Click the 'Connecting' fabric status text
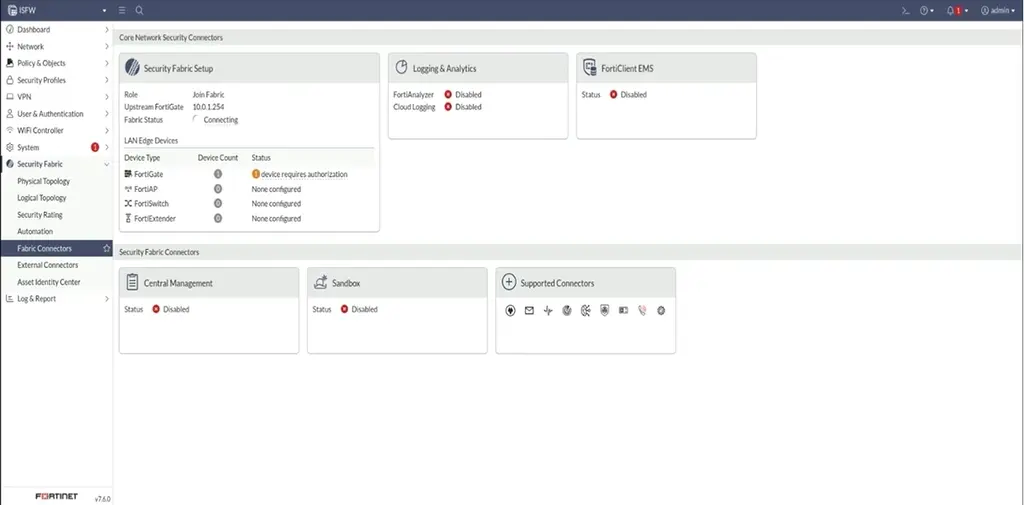Image resolution: width=1024 pixels, height=505 pixels. 221,120
